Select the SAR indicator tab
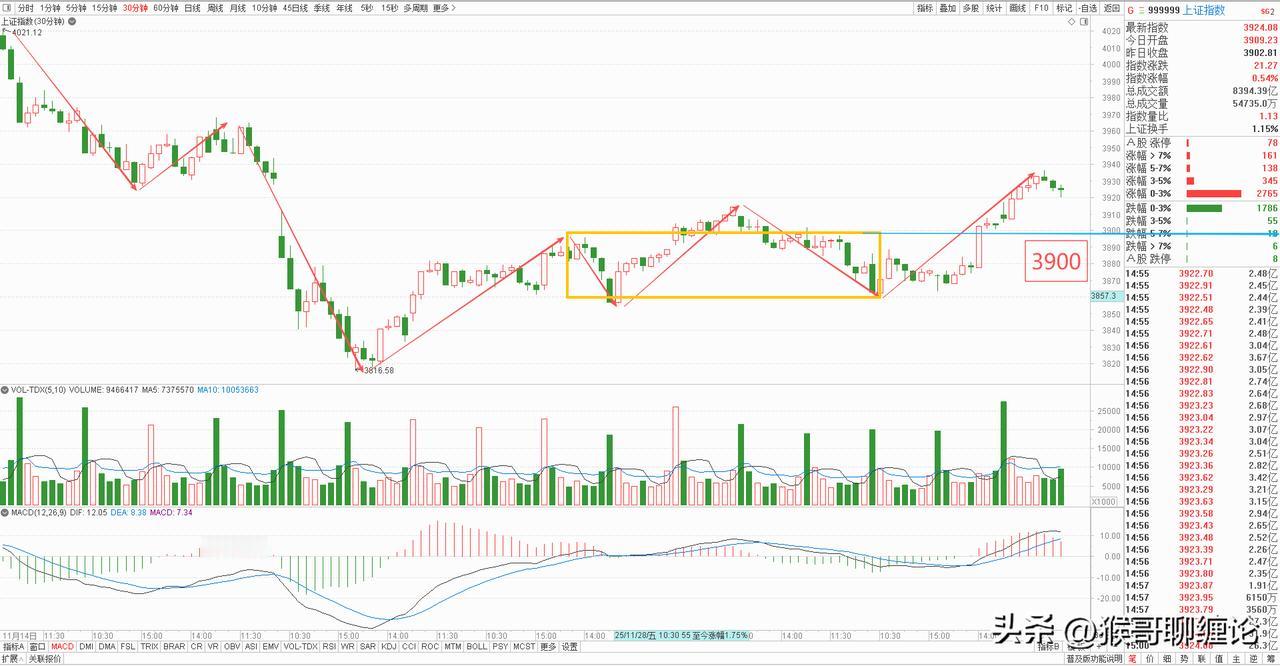Screen dimensions: 1280x666 pyautogui.click(x=368, y=646)
